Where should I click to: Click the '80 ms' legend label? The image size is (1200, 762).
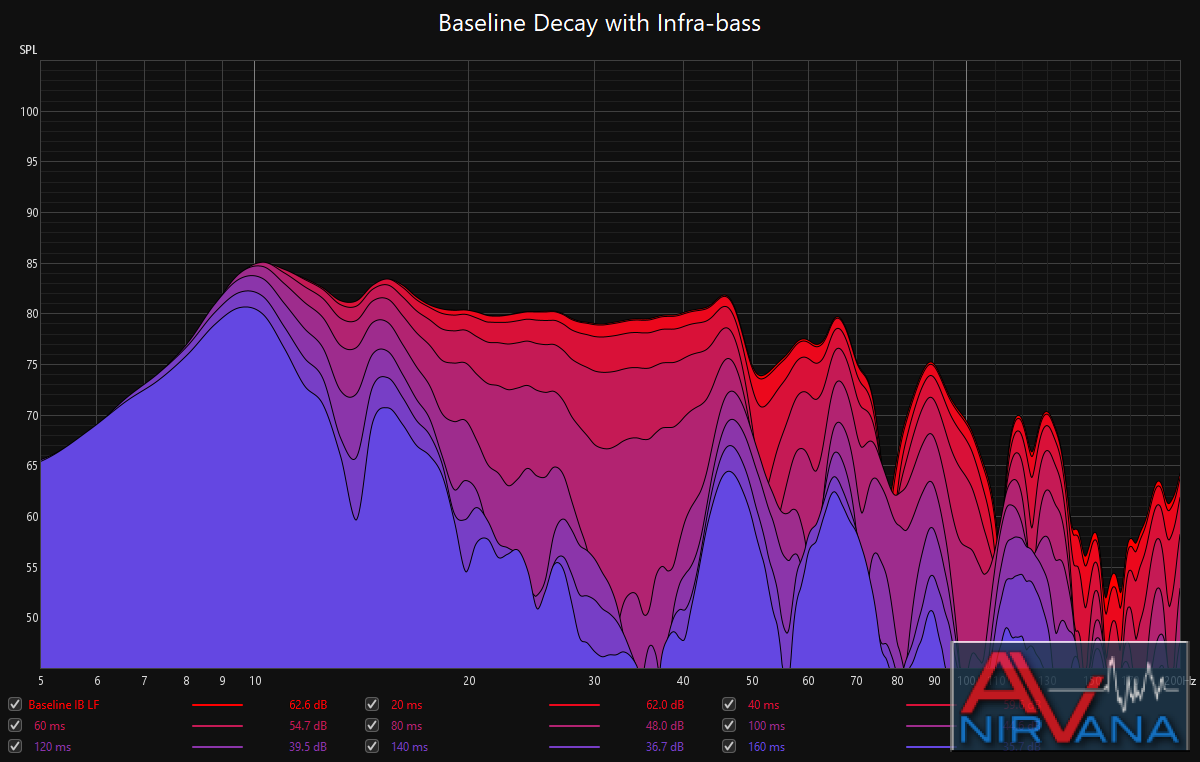click(x=406, y=726)
